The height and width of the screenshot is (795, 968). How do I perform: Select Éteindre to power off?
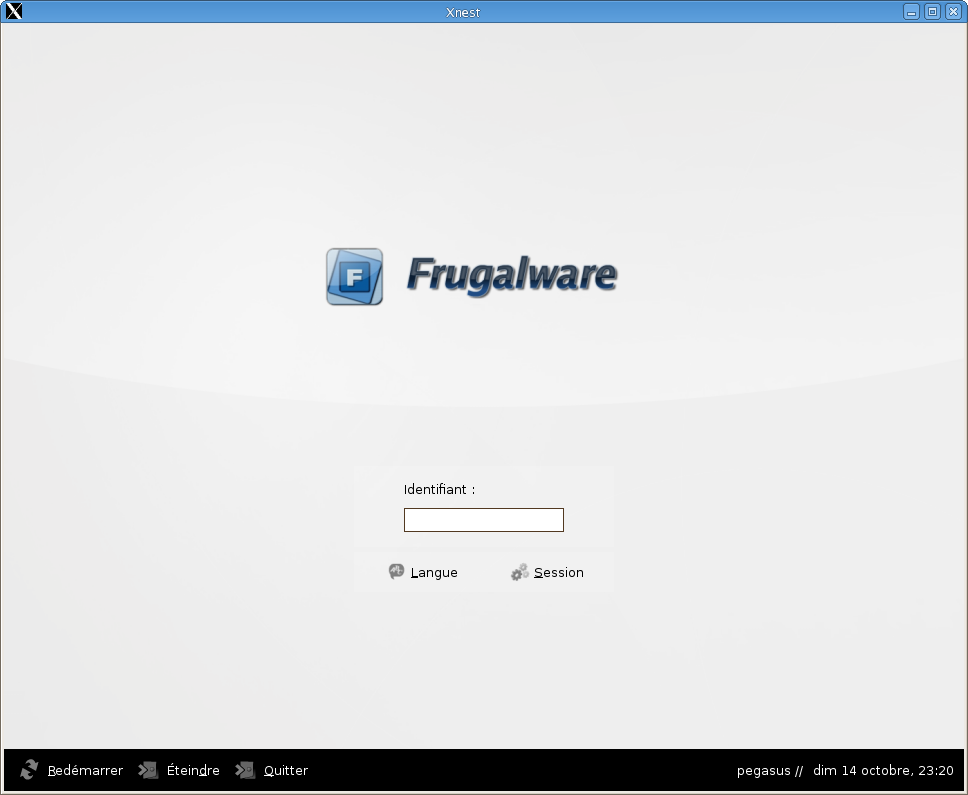tap(193, 770)
